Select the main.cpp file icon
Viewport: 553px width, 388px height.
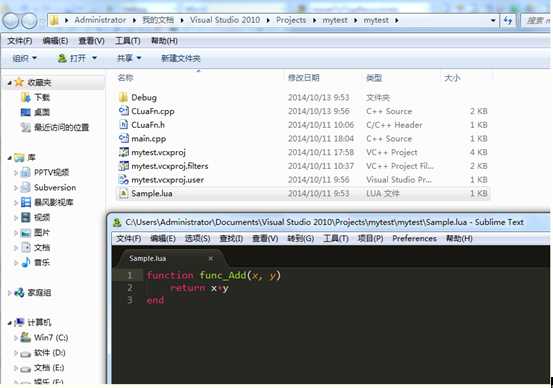pos(123,138)
